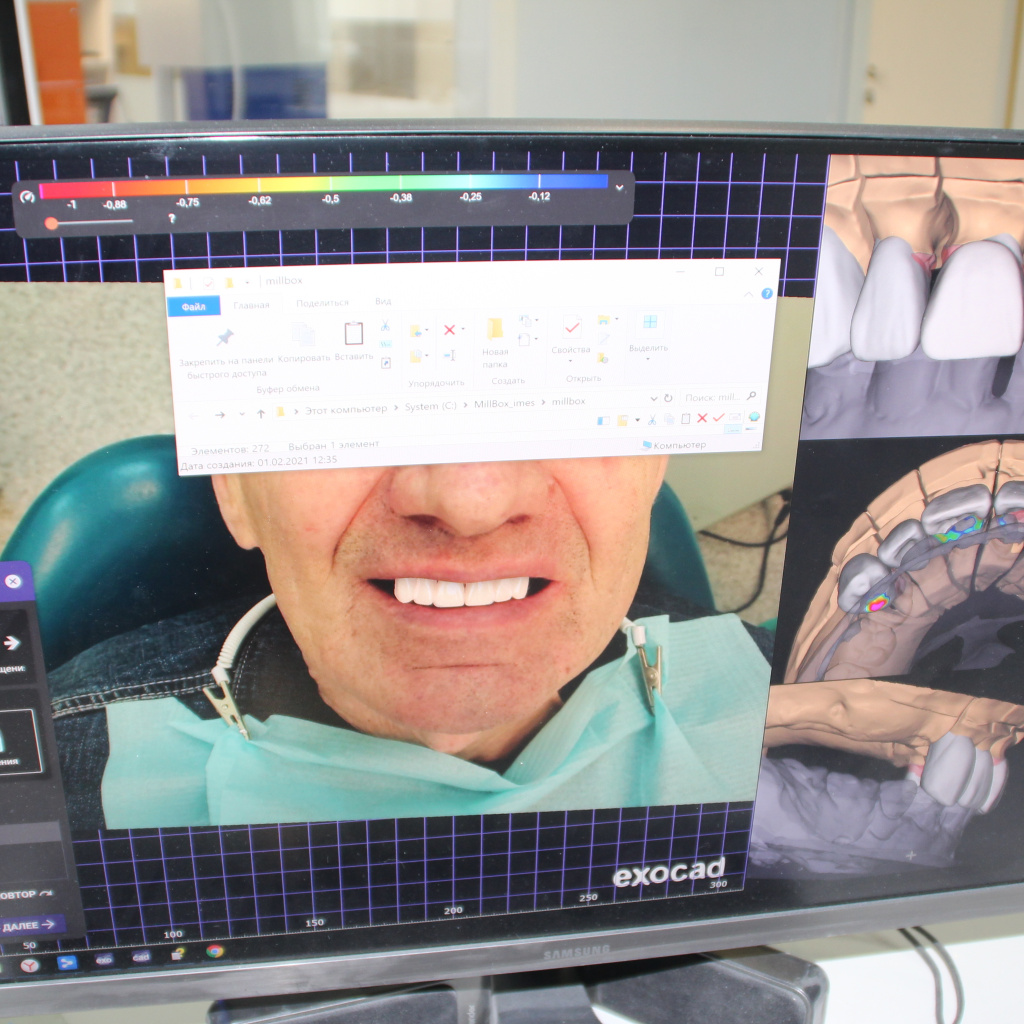Screen dimensions: 1024x1024
Task: Click the gauge icon left of color scale
Action: point(27,197)
